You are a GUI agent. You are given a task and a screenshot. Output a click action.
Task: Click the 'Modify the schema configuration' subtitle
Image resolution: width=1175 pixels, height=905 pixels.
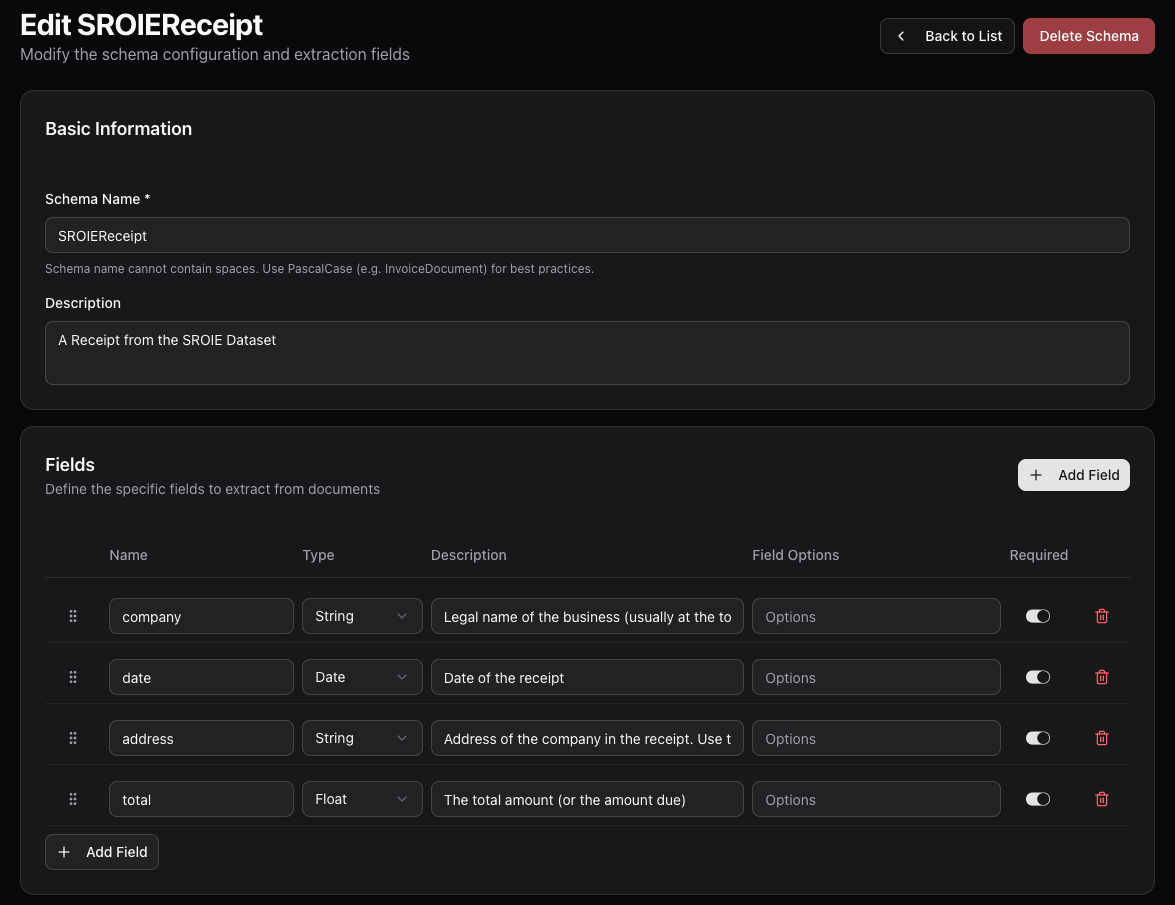click(x=214, y=55)
